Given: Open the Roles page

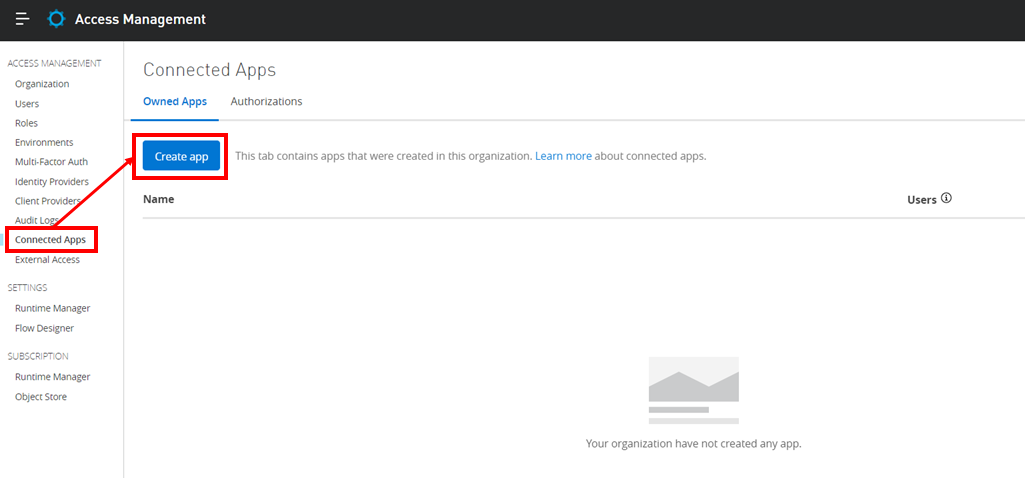Looking at the screenshot, I should (x=26, y=123).
